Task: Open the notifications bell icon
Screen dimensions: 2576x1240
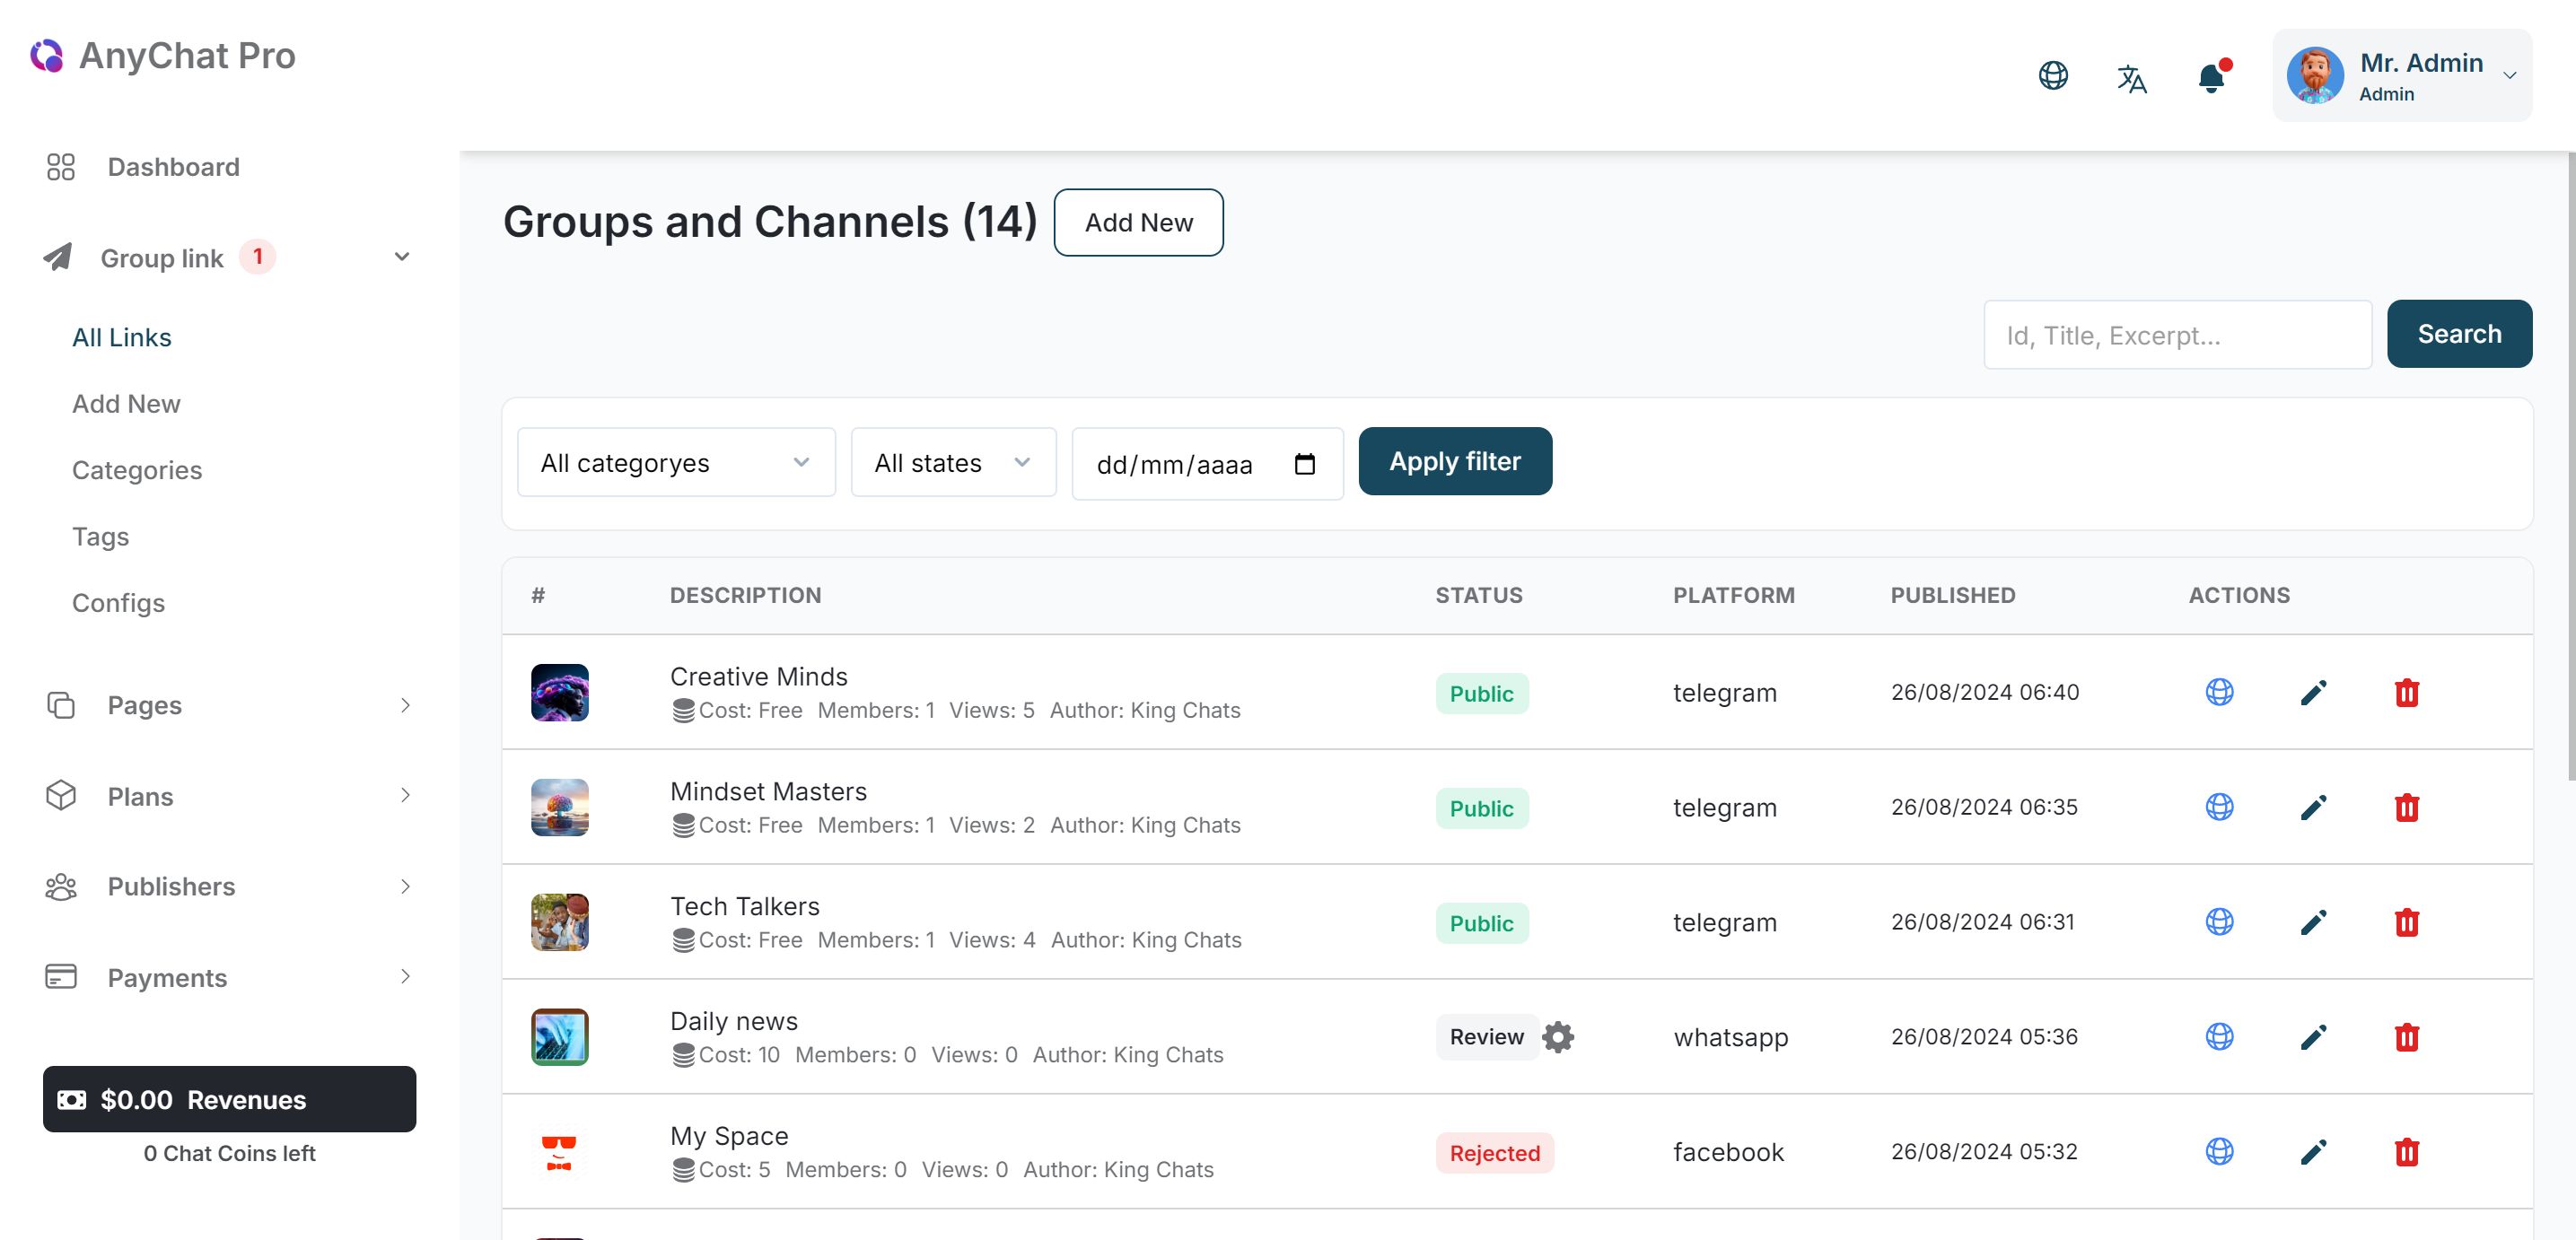Action: (x=2211, y=77)
